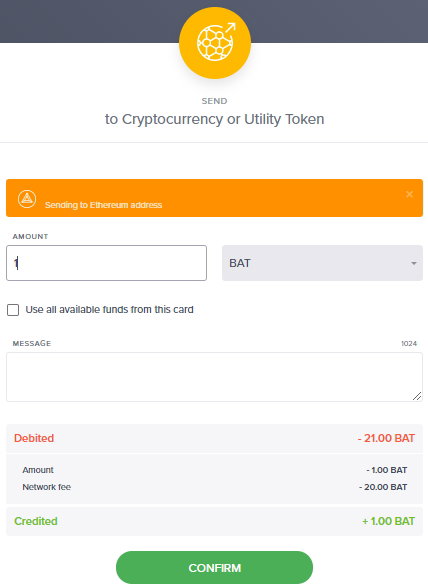
Task: Confirm the BAT transfer
Action: point(214,568)
